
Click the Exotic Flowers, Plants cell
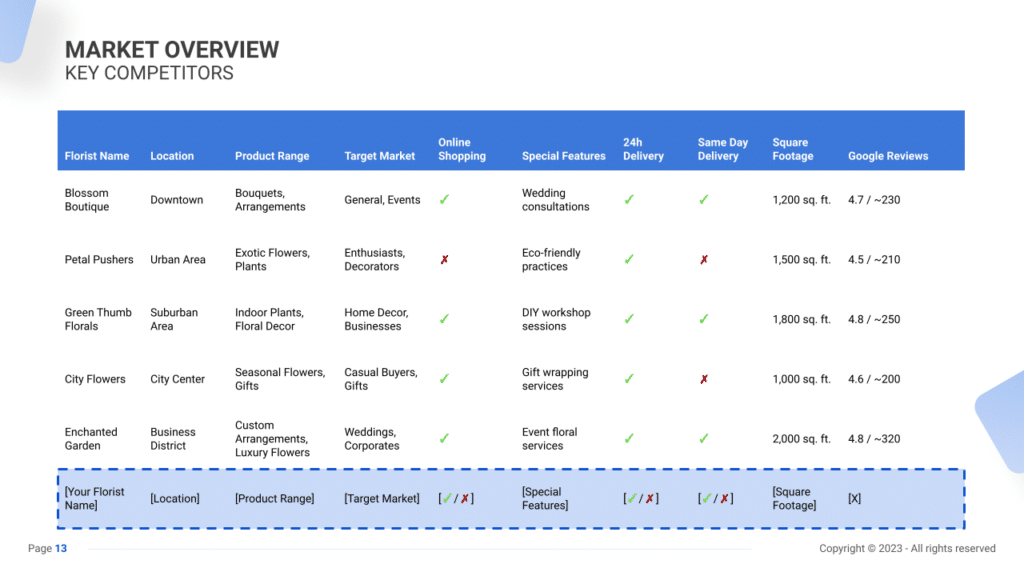[x=272, y=260]
